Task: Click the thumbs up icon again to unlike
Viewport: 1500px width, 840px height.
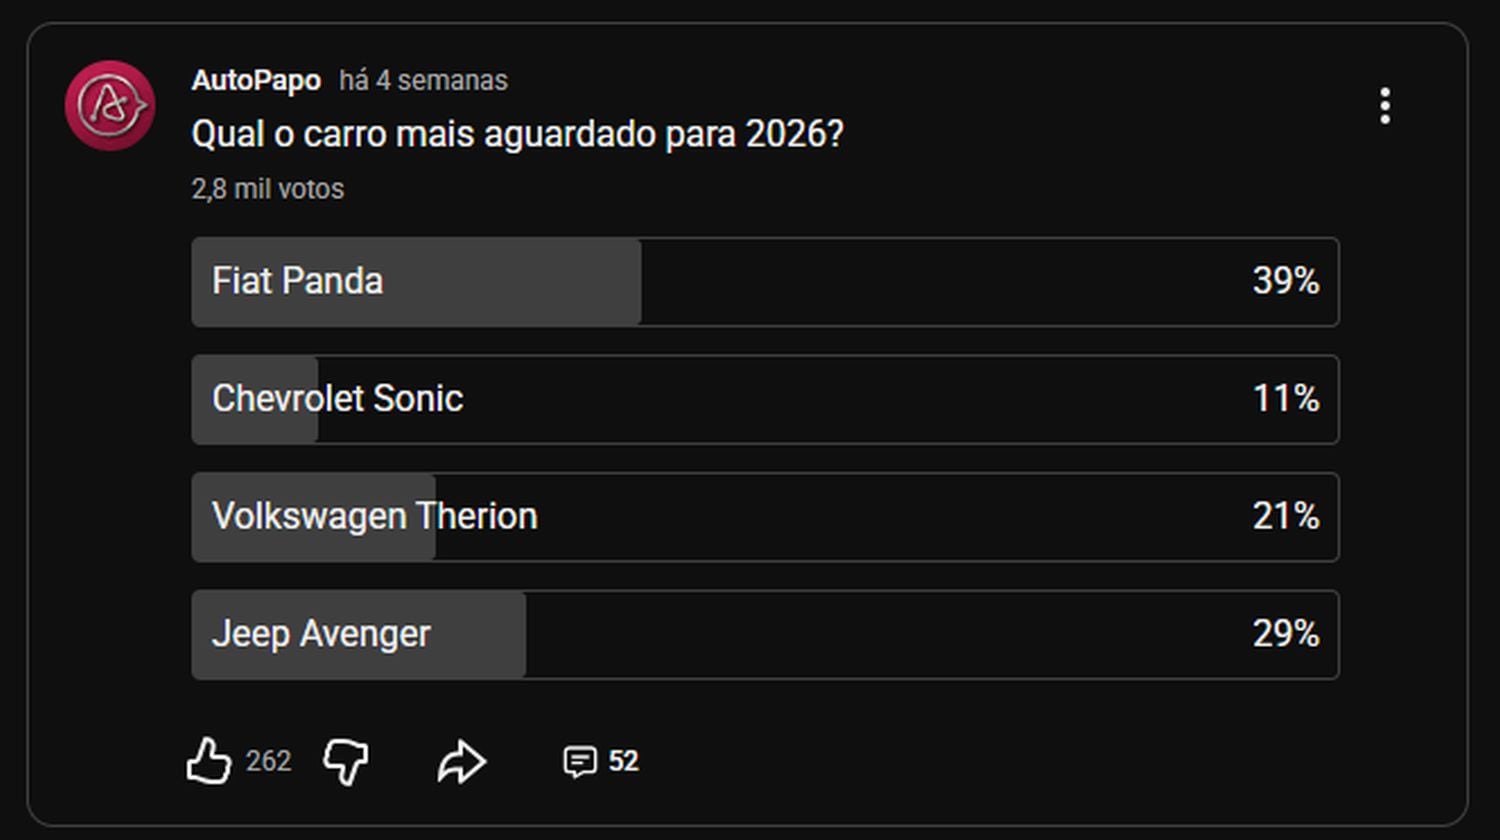Action: coord(210,761)
